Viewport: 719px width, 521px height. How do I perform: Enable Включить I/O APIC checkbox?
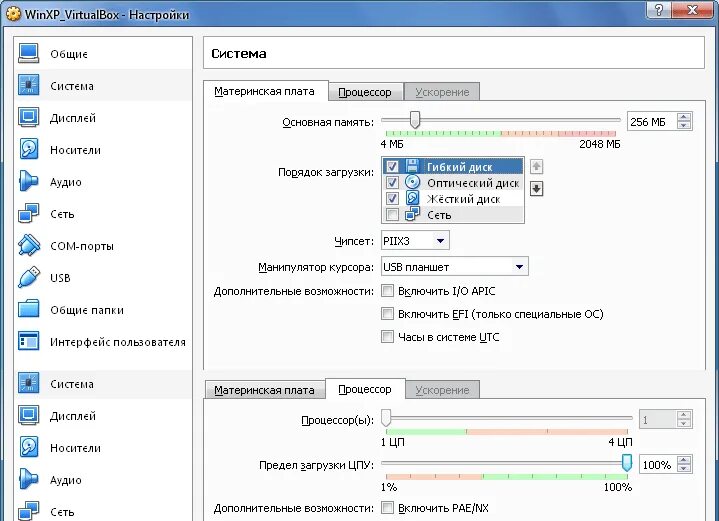point(387,290)
